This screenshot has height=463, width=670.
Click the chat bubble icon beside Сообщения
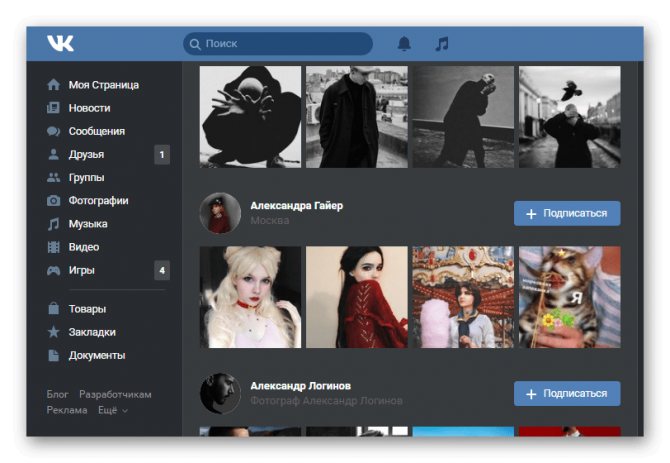coord(53,131)
